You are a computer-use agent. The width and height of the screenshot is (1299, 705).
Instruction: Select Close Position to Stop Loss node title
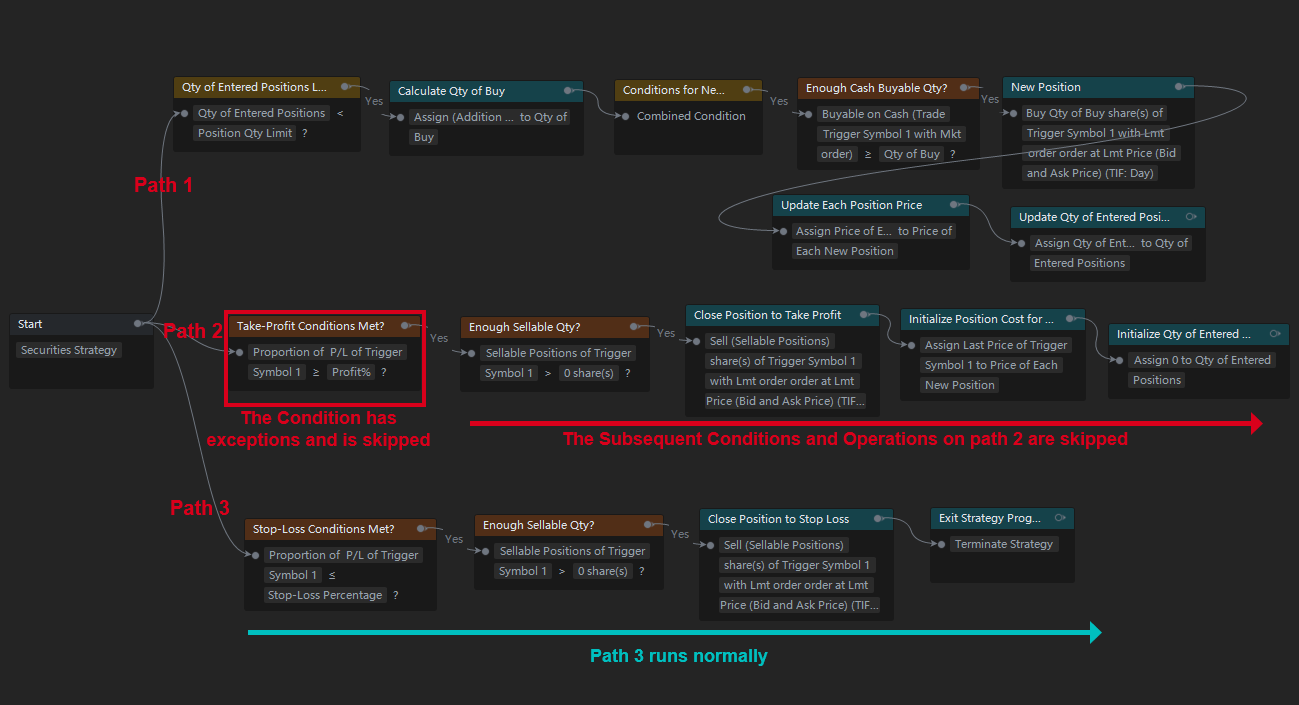pyautogui.click(x=778, y=519)
